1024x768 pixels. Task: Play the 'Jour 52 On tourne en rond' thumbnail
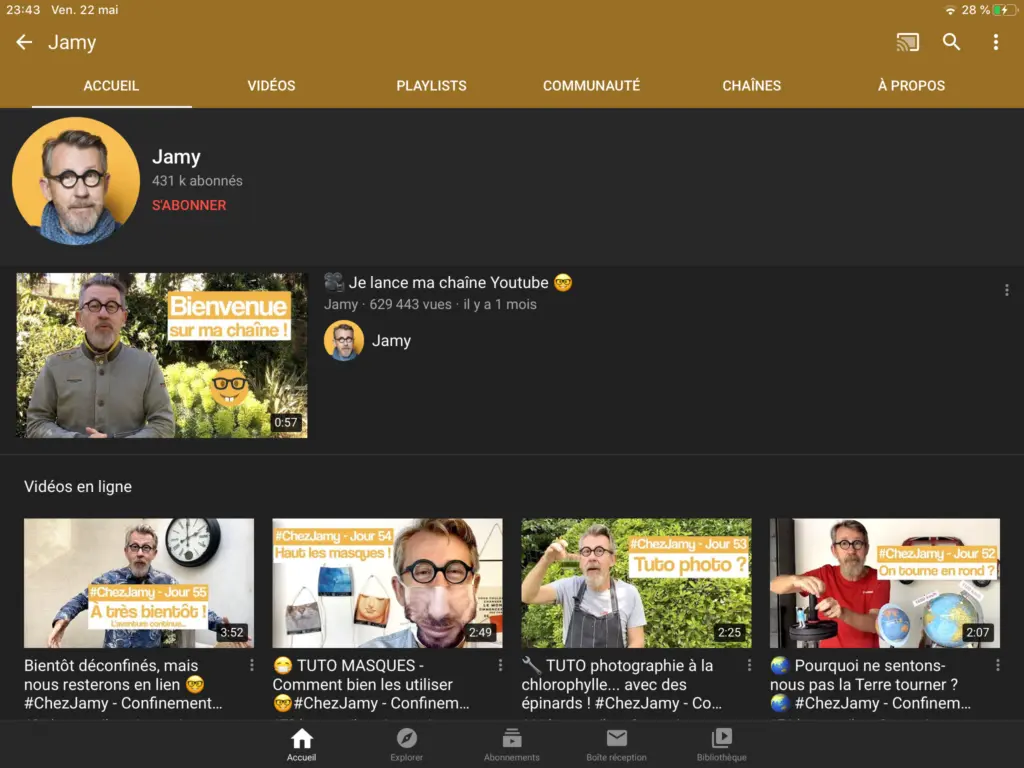[x=884, y=583]
